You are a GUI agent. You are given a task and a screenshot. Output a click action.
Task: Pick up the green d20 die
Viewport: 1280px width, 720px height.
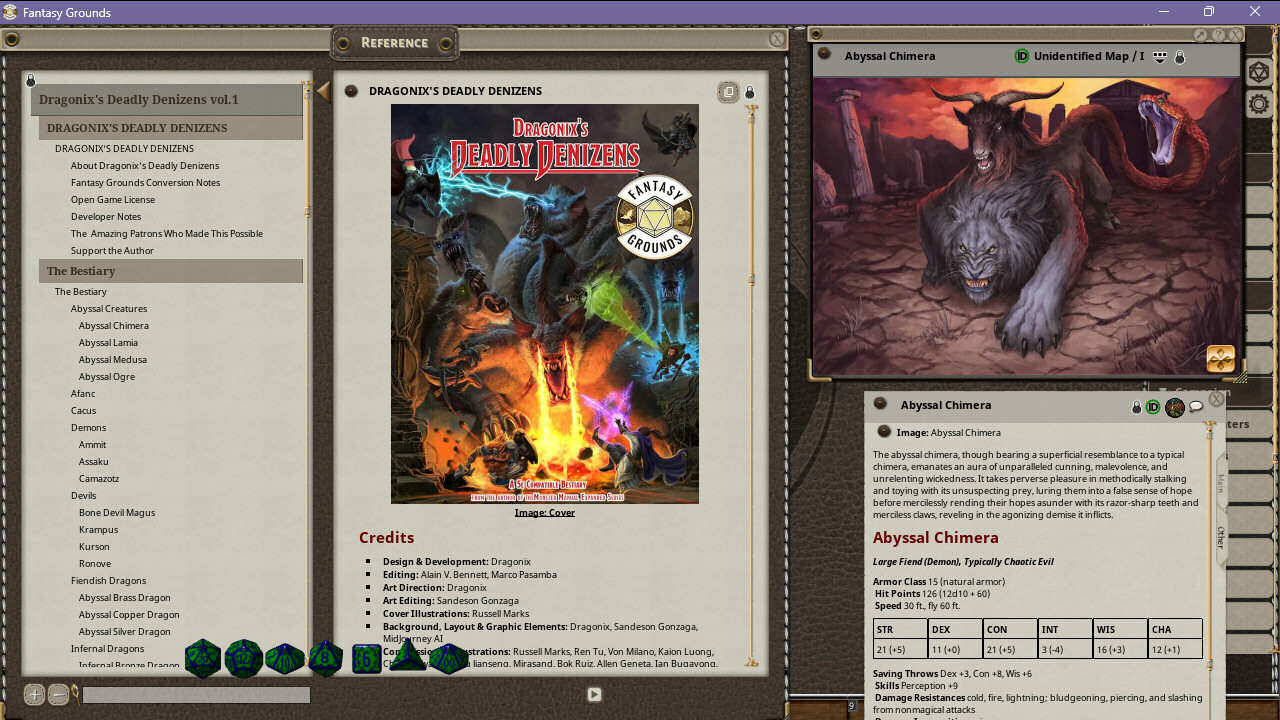point(203,658)
